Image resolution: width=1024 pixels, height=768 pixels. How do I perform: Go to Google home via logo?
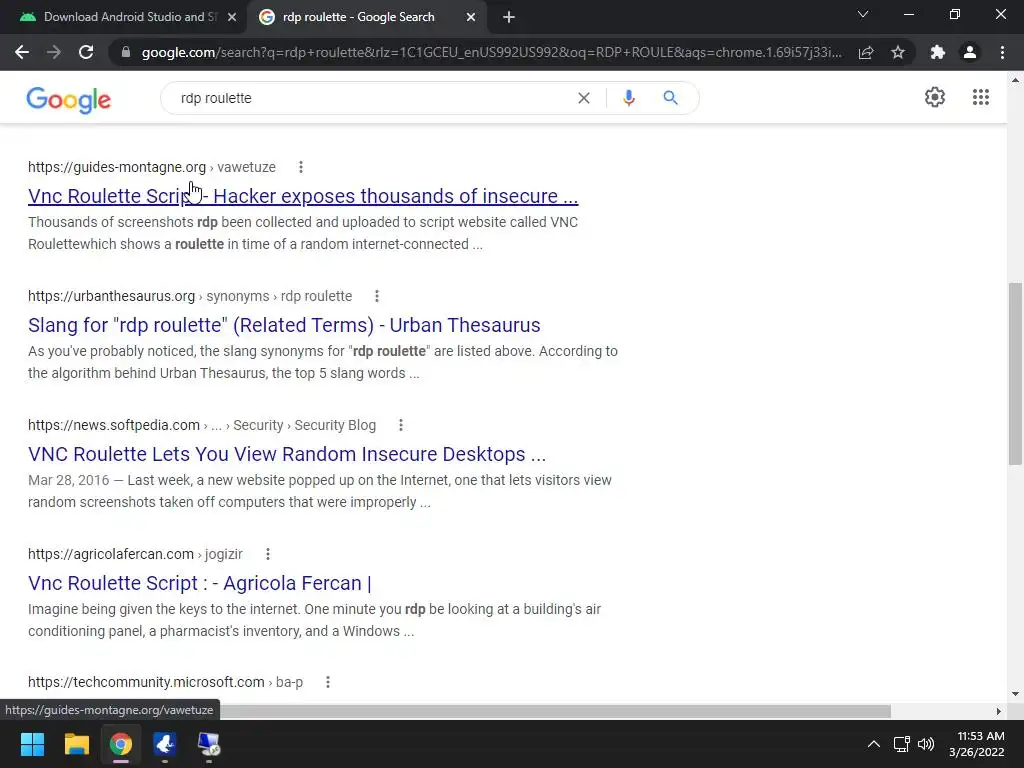[x=69, y=100]
